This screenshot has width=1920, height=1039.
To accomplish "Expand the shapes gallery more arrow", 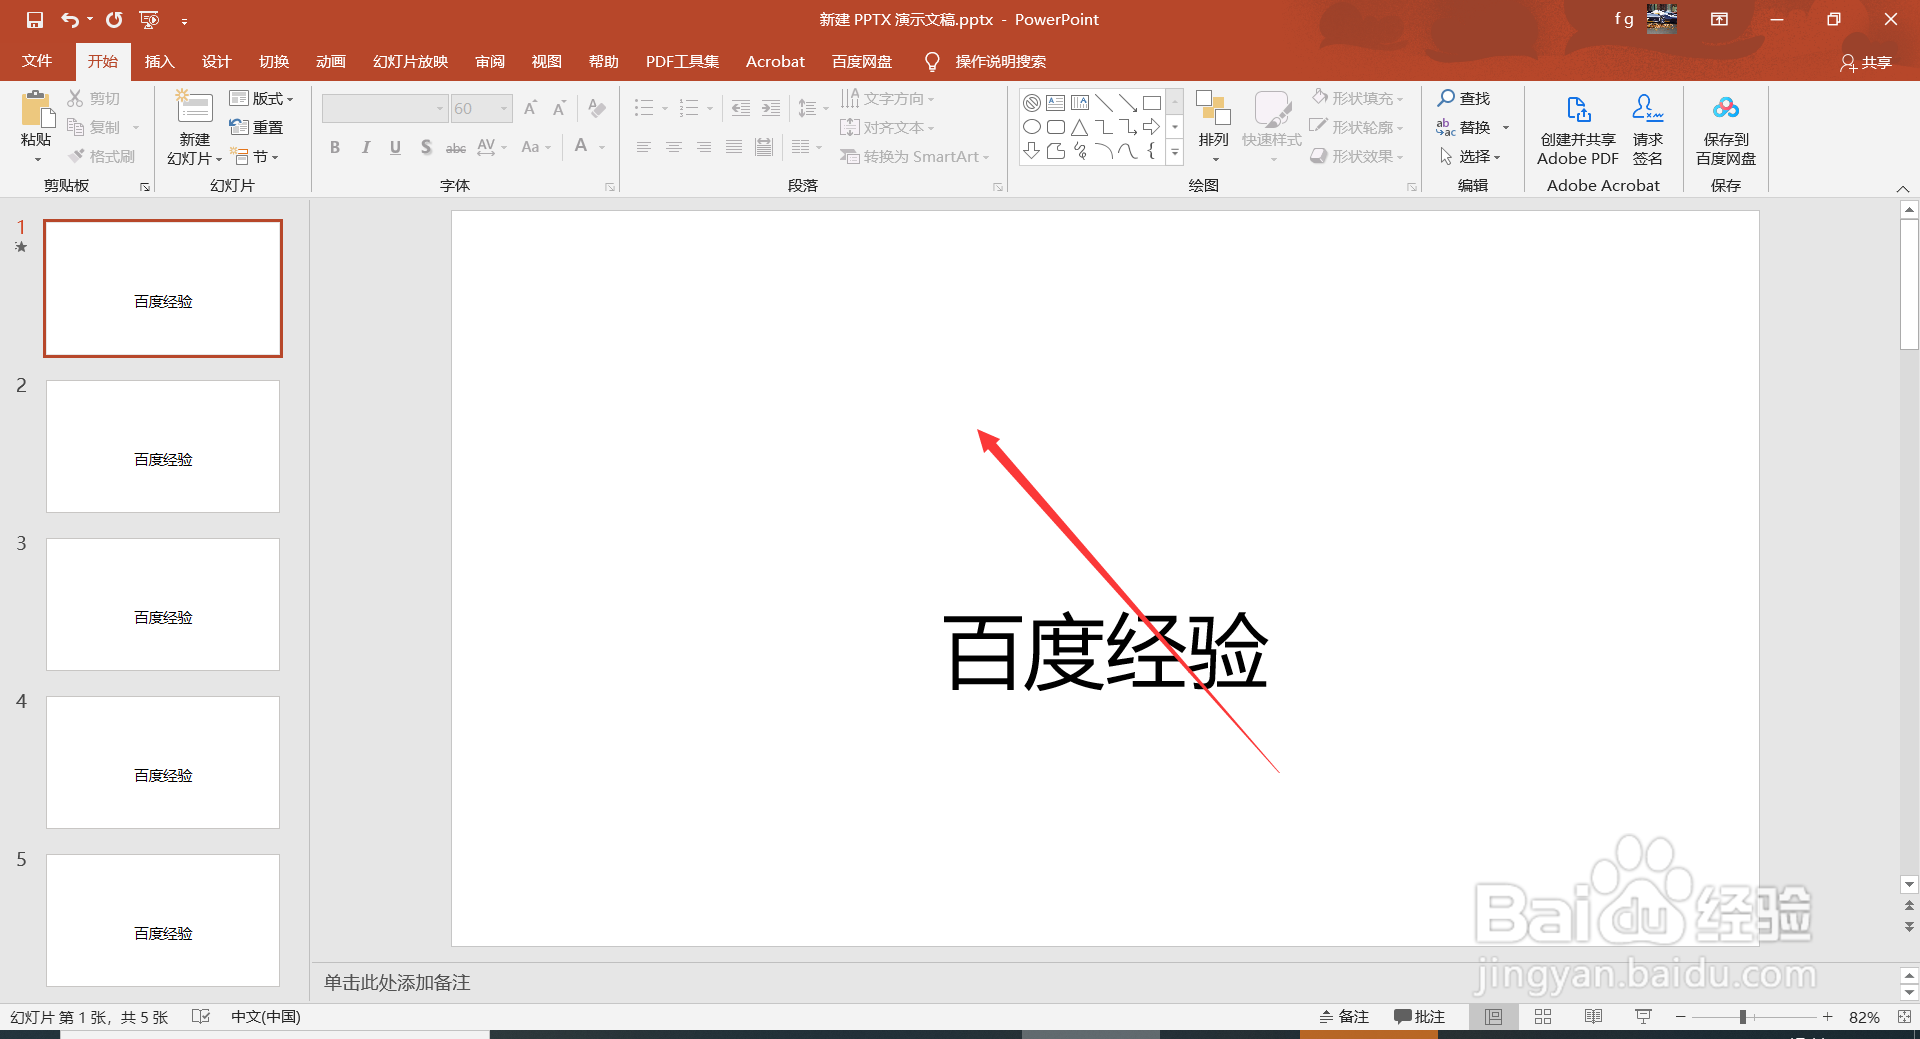I will tap(1175, 152).
